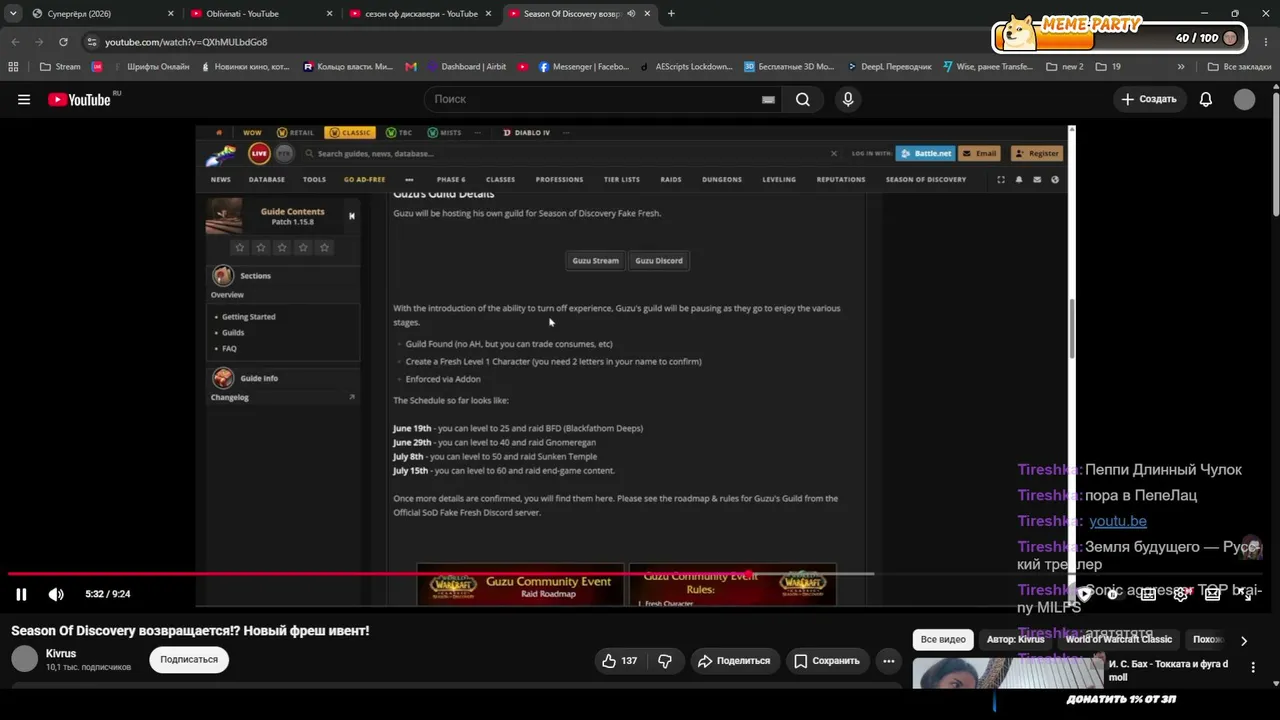Open the player settings gear
This screenshot has height=720, width=1280.
pyautogui.click(x=1180, y=593)
